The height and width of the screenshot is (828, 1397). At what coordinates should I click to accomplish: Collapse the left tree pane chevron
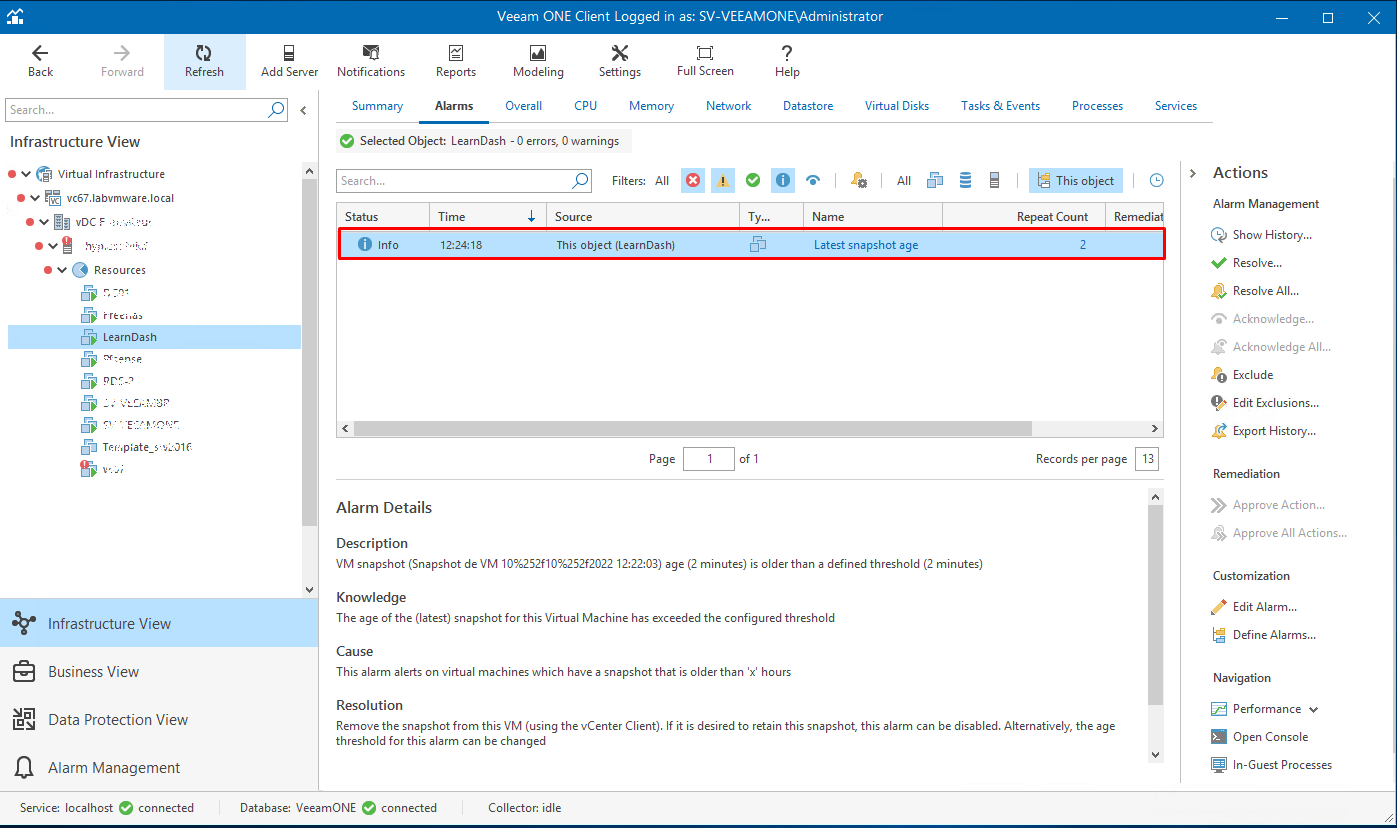(x=304, y=110)
